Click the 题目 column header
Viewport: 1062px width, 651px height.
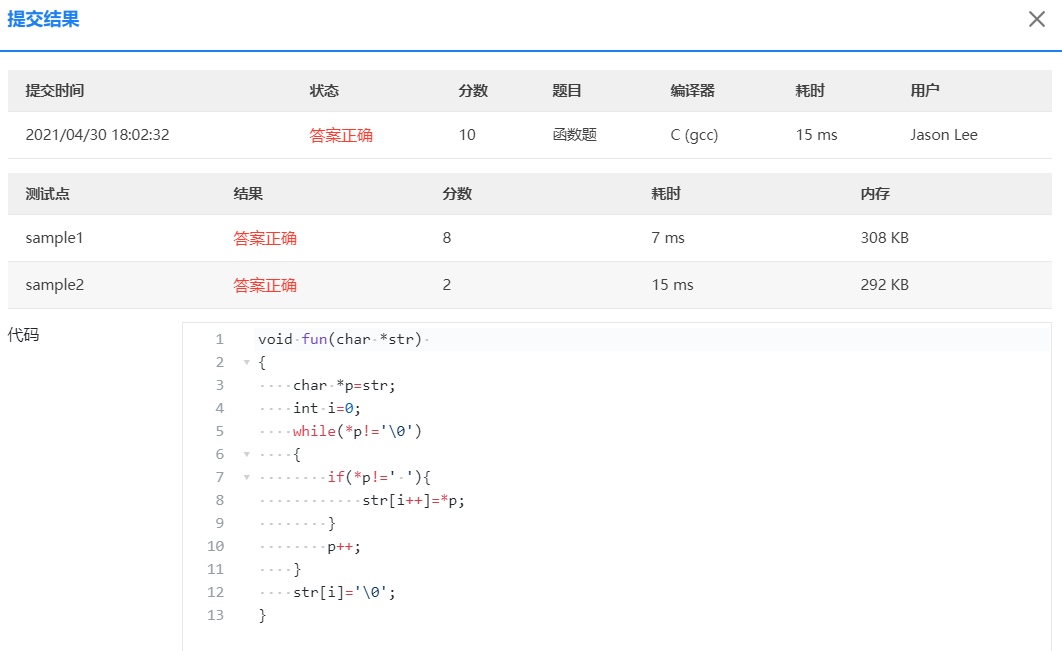click(x=567, y=91)
